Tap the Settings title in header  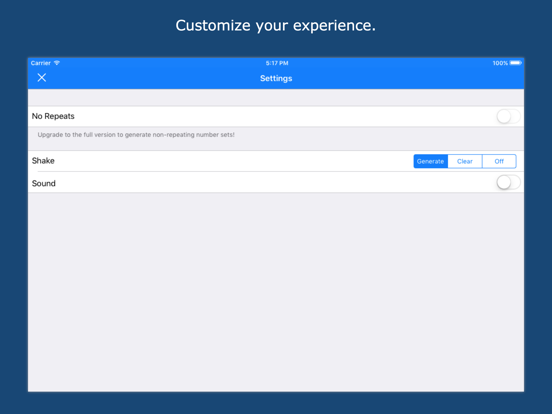[x=276, y=78]
